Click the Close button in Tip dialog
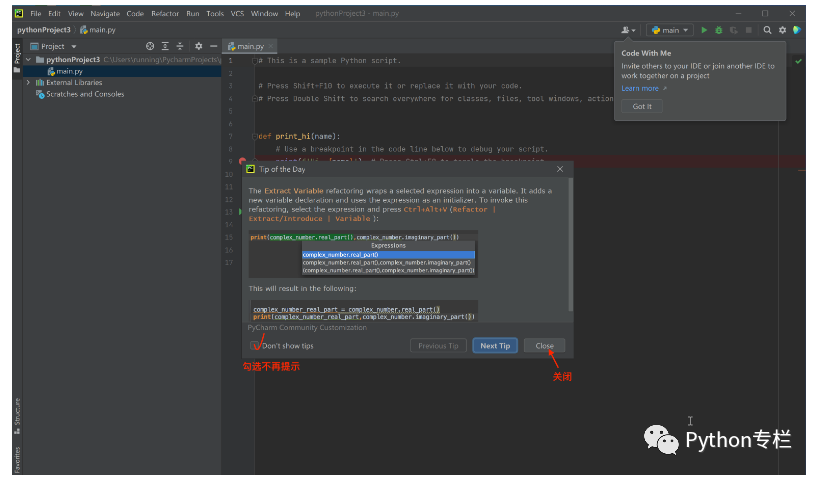The width and height of the screenshot is (819, 479). tap(544, 346)
